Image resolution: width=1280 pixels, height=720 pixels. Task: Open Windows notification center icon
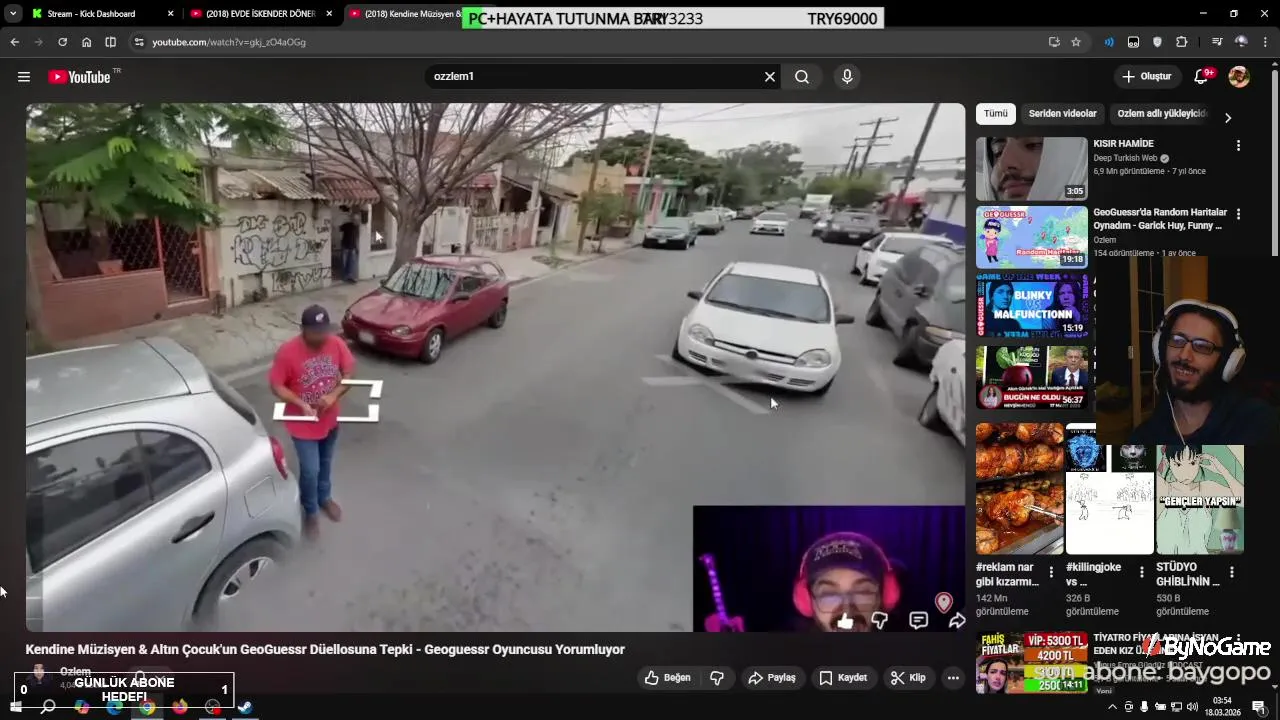tap(1259, 707)
